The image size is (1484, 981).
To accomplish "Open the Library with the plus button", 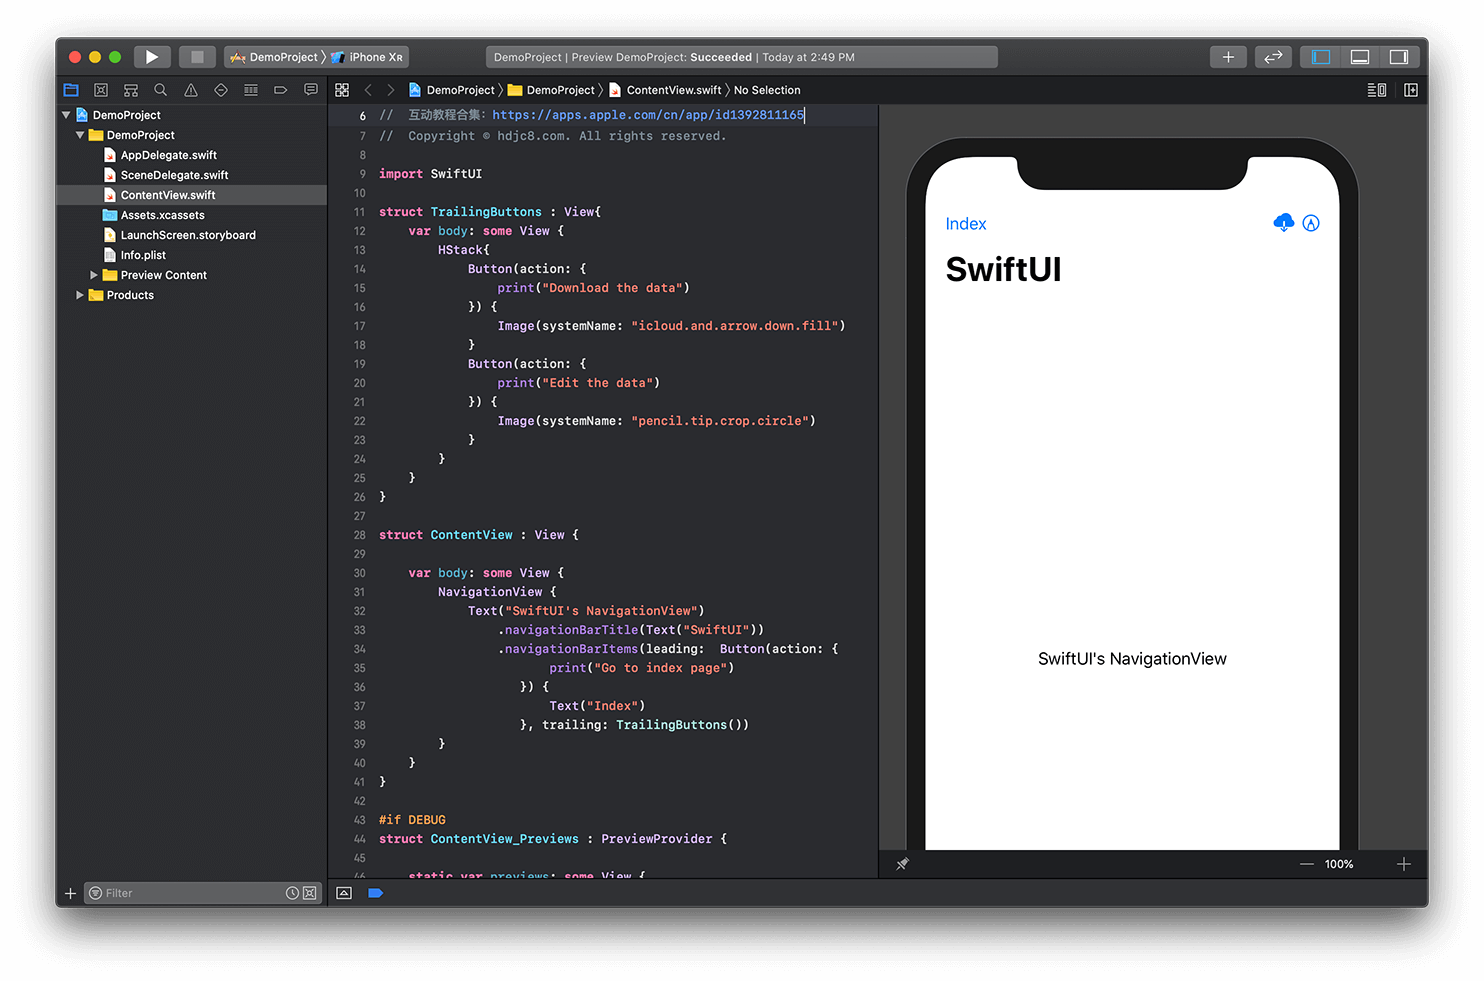I will [1228, 57].
